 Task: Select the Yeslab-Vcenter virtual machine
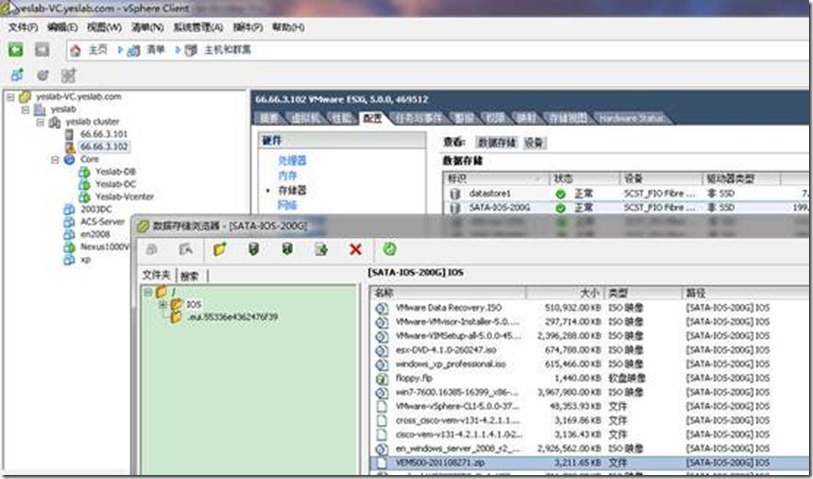(124, 196)
